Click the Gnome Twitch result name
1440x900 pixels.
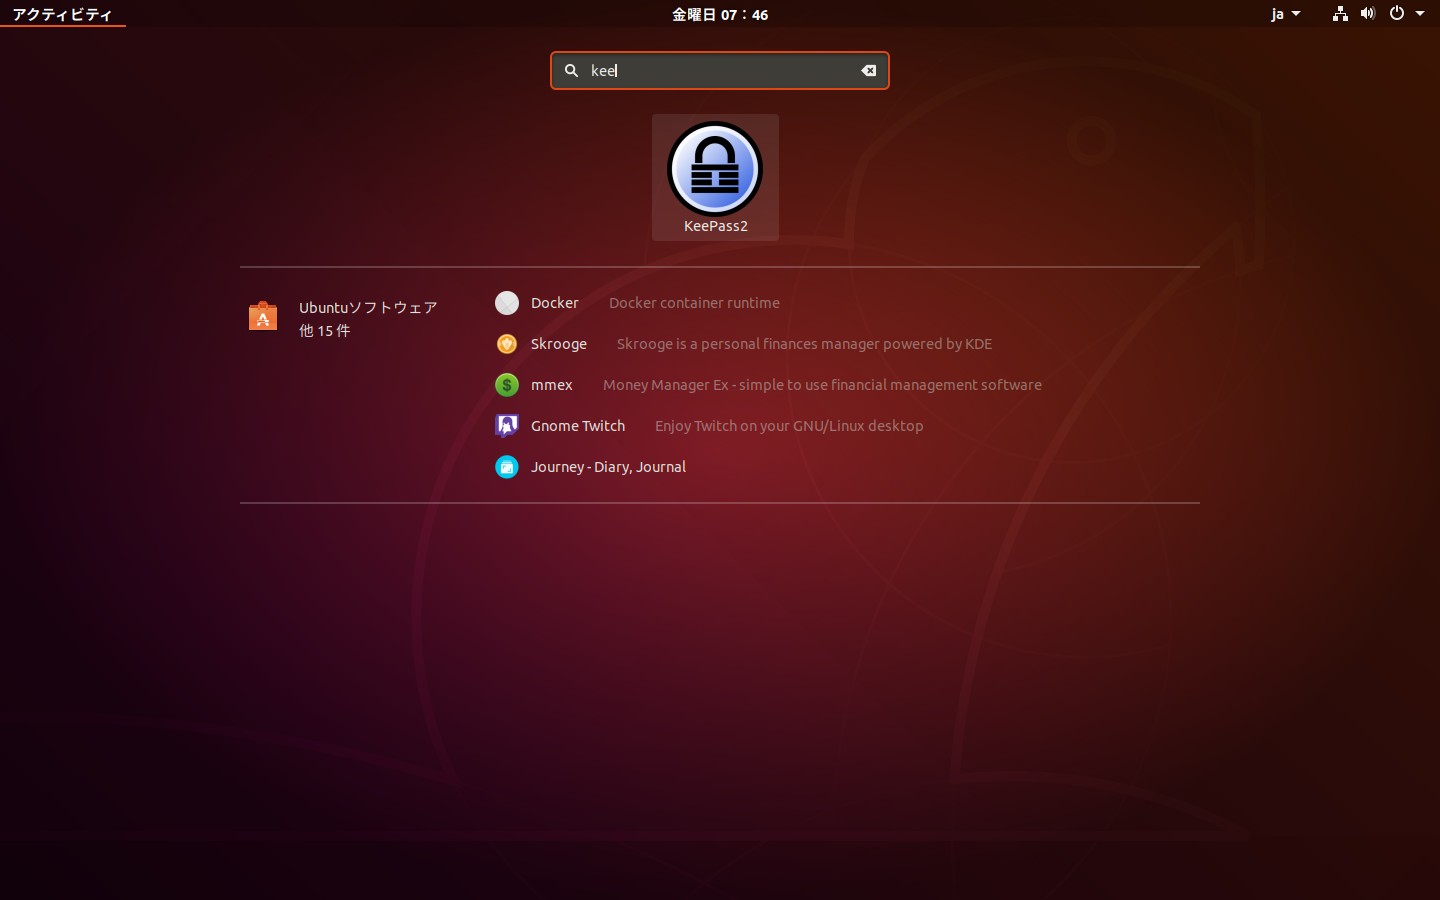pyautogui.click(x=578, y=426)
